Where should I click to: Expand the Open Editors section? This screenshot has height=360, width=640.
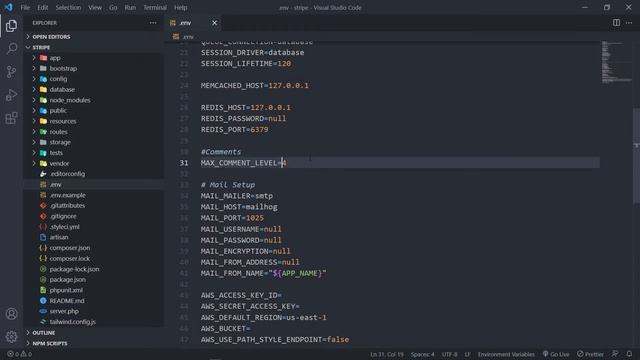click(x=94, y=37)
